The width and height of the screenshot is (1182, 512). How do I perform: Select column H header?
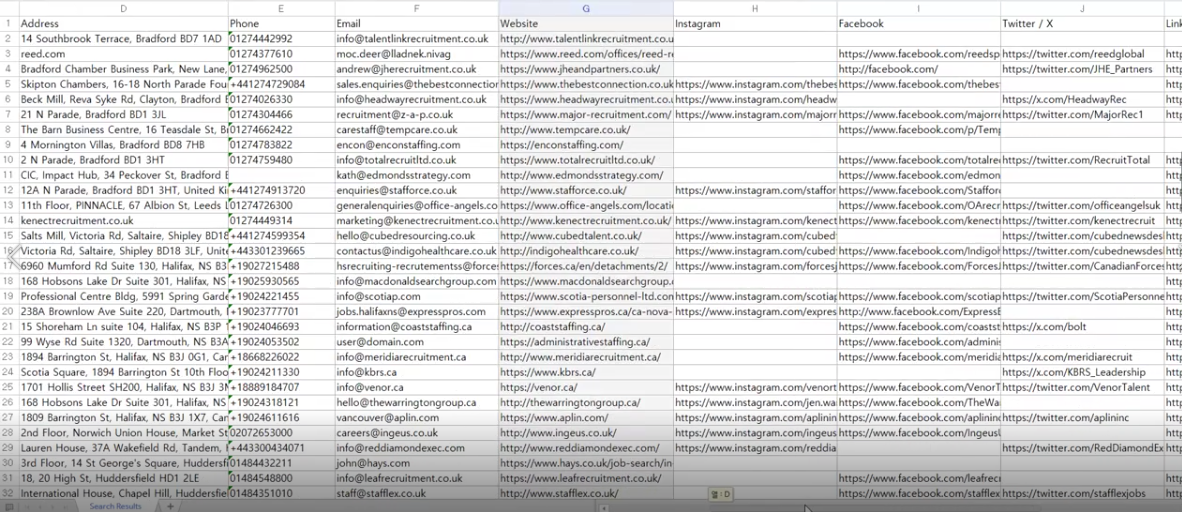[x=755, y=8]
